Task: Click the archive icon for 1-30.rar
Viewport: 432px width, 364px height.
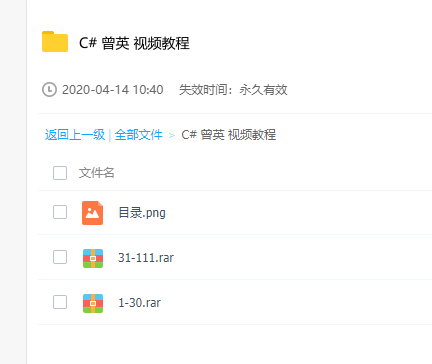Action: (93, 303)
